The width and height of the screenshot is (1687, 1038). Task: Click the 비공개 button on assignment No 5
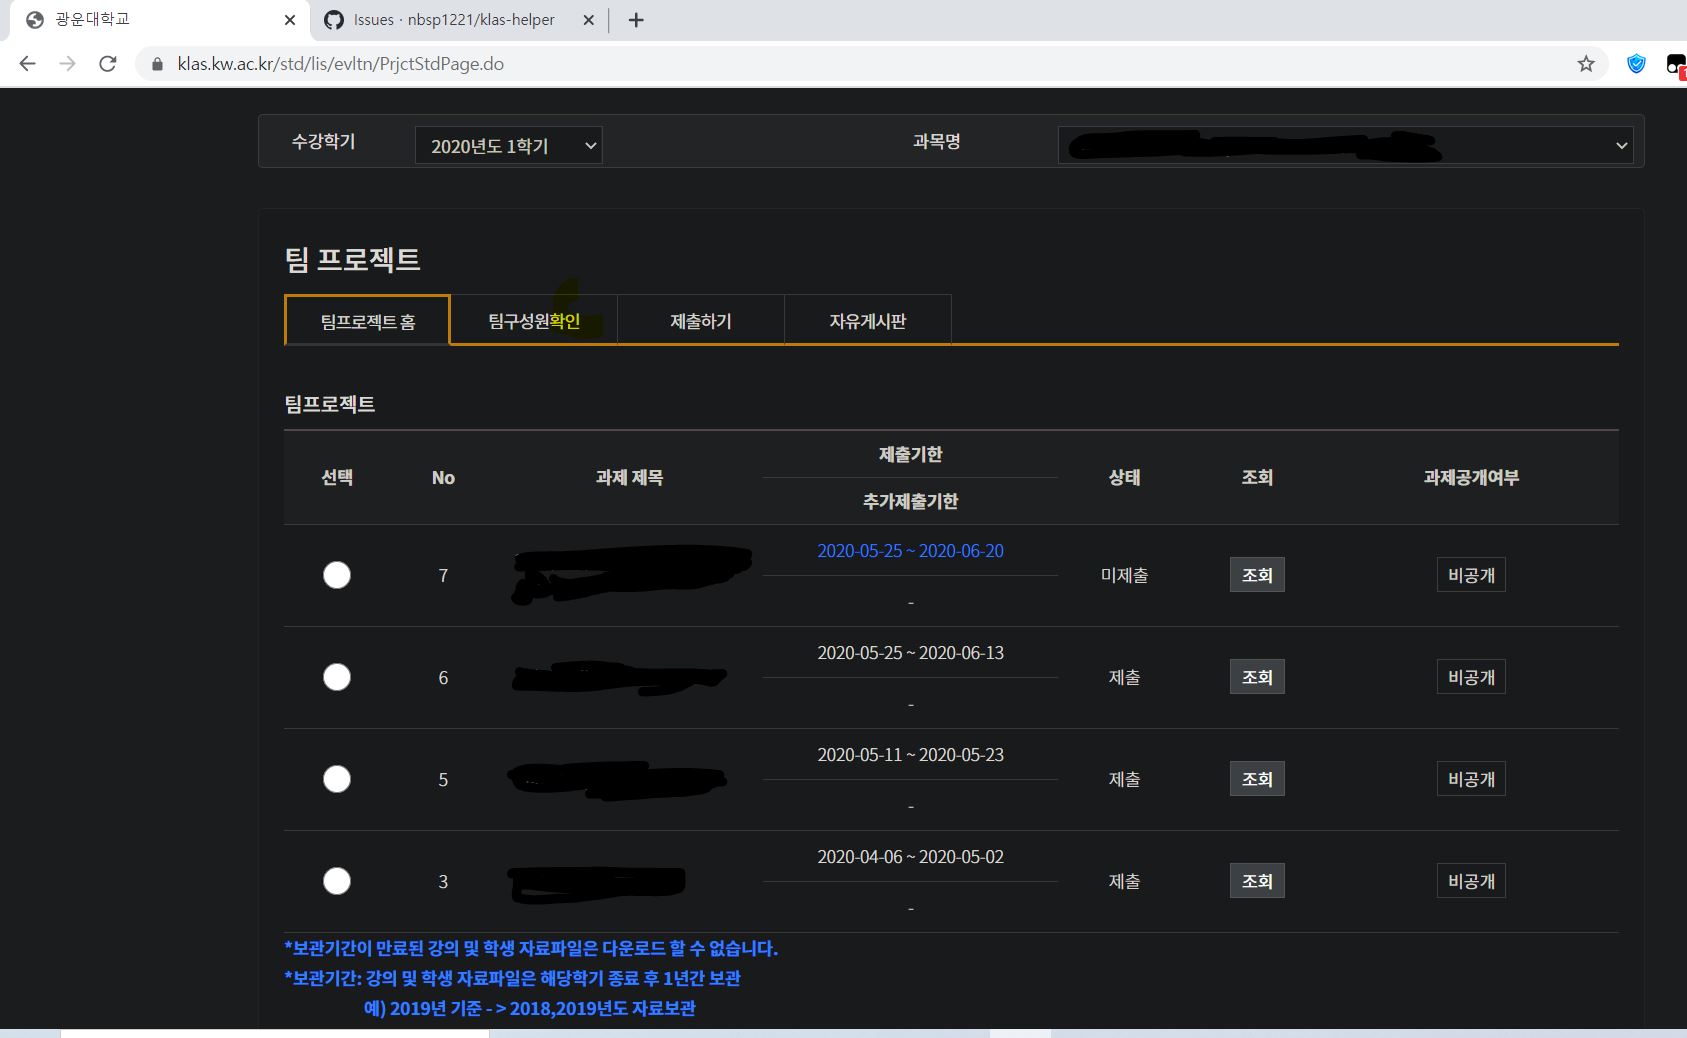1471,779
